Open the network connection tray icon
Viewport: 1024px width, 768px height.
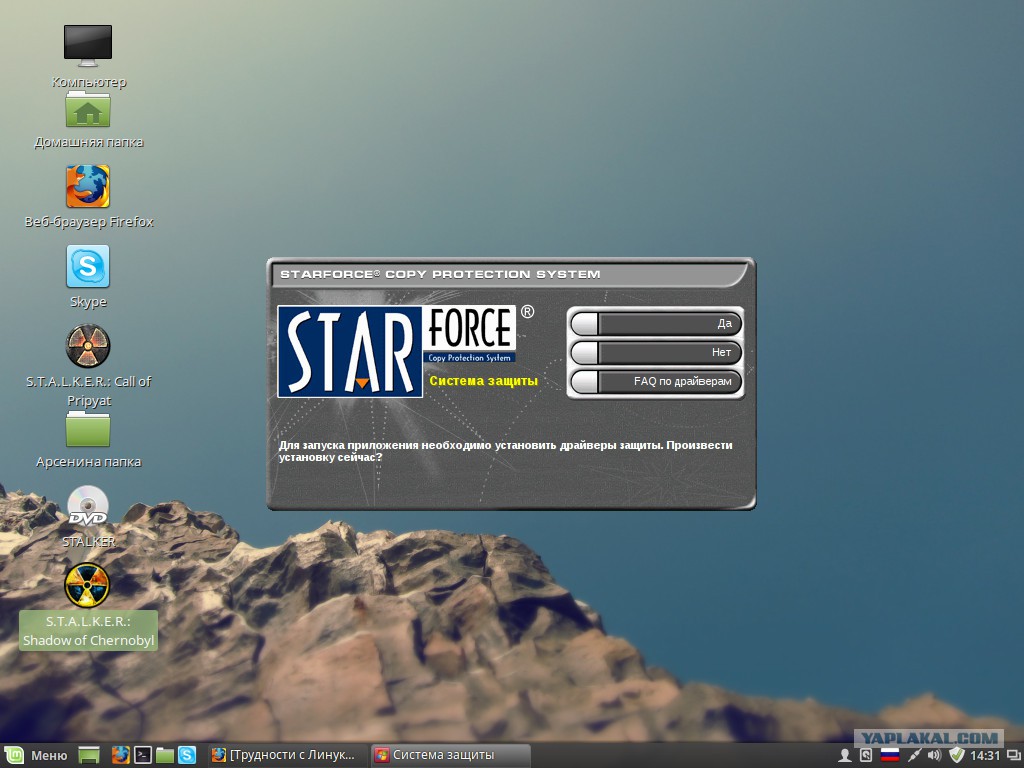click(914, 756)
